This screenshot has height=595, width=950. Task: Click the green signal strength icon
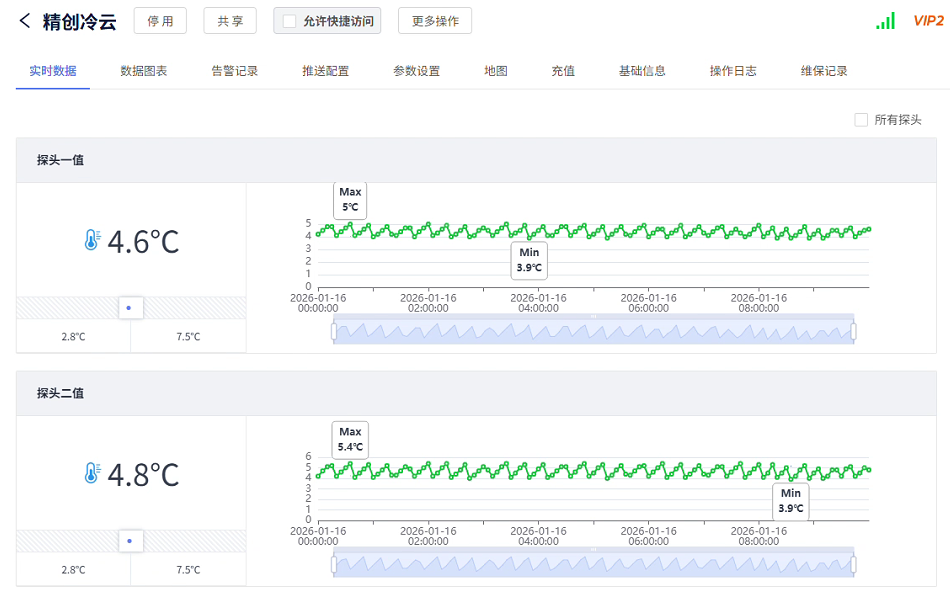885,21
